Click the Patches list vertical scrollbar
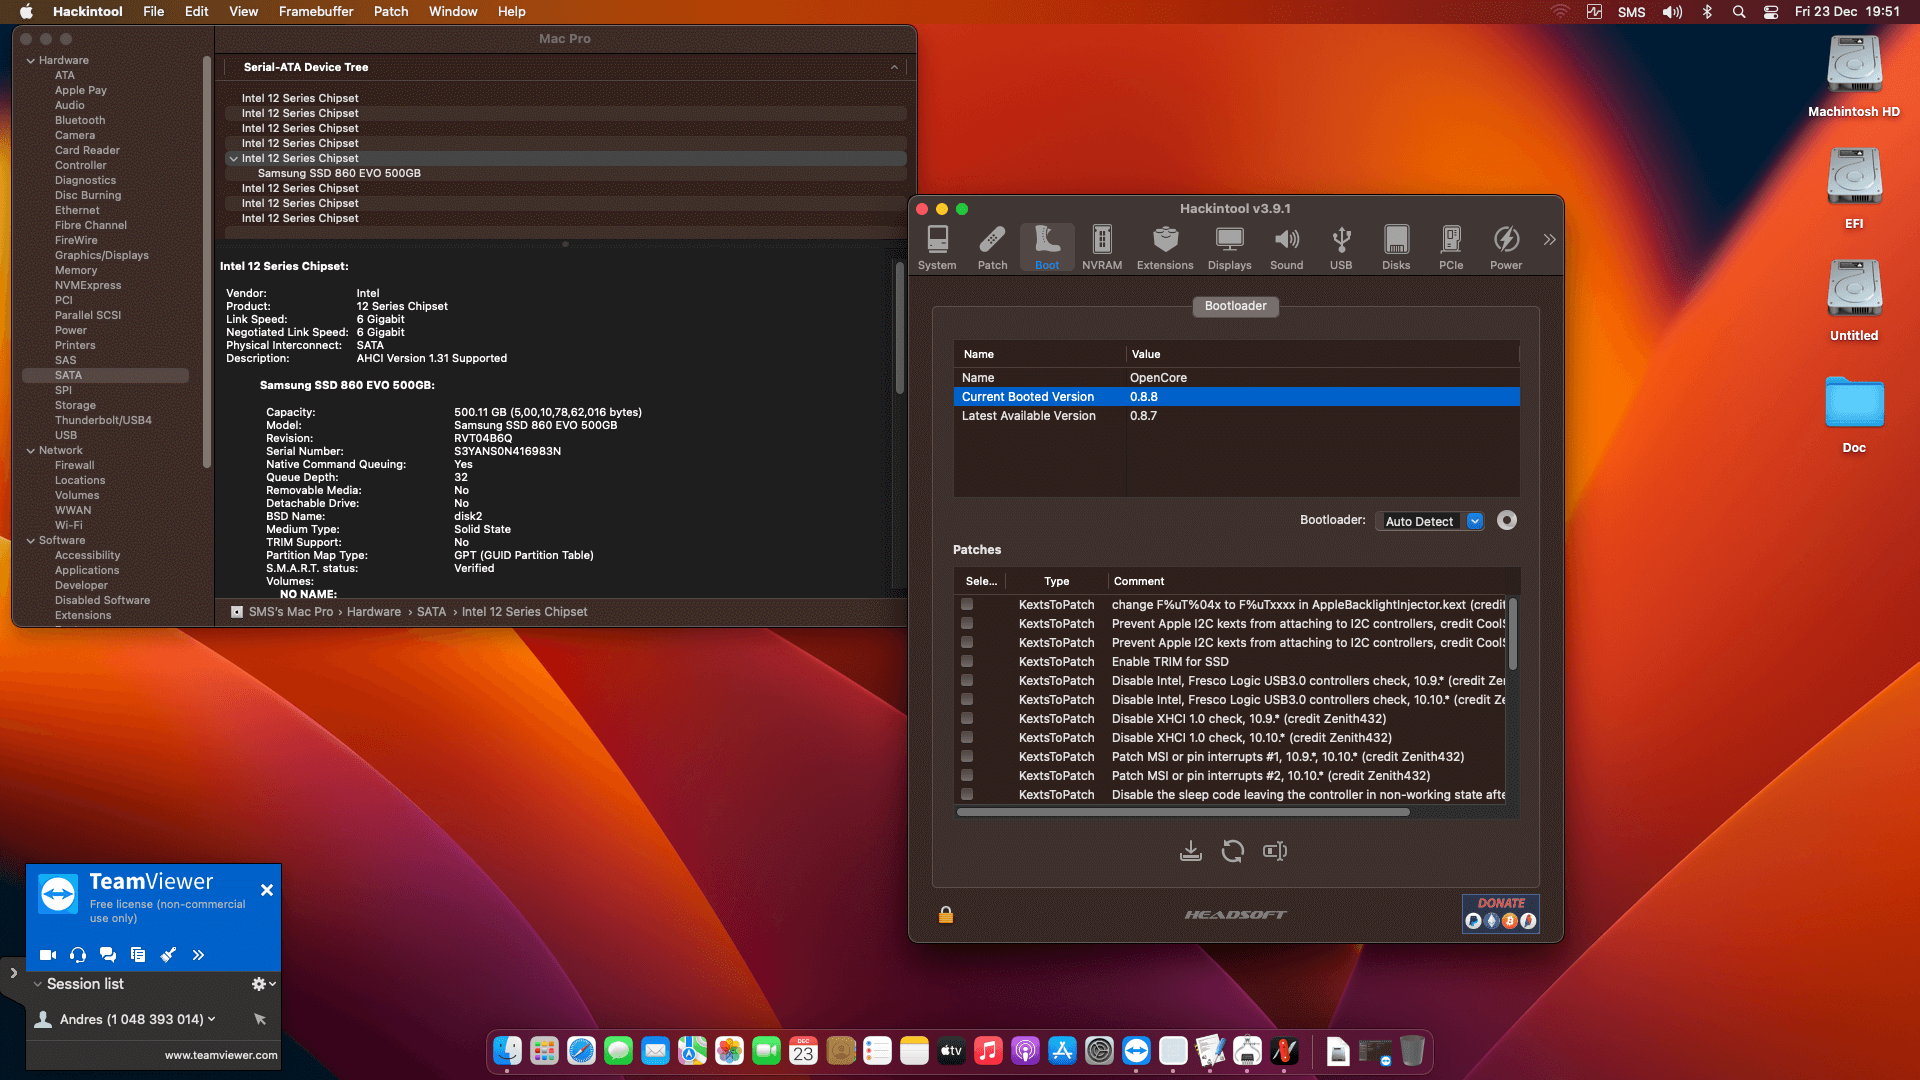This screenshot has height=1080, width=1920. 1512,634
